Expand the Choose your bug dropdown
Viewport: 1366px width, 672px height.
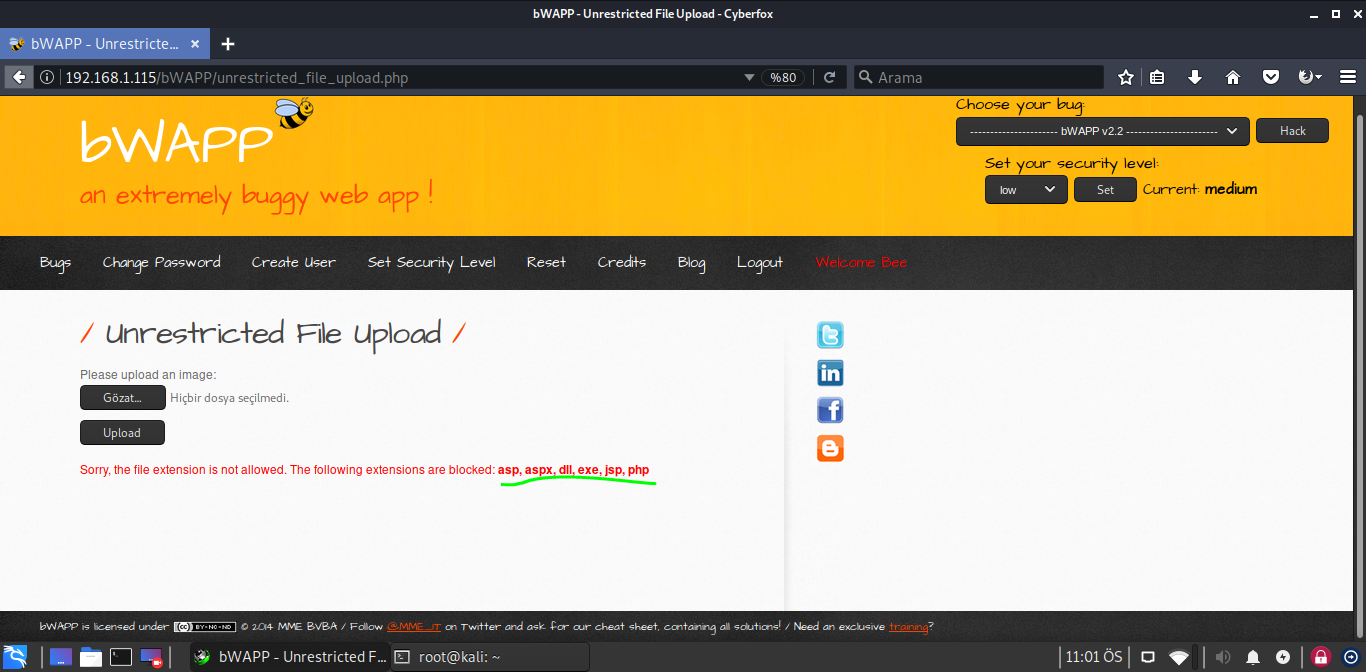(x=1102, y=131)
